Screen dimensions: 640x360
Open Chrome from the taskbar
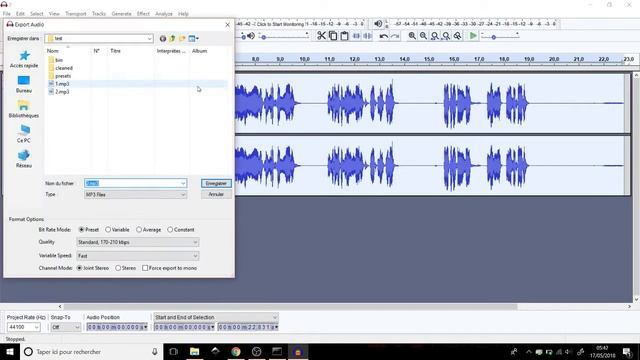point(236,352)
